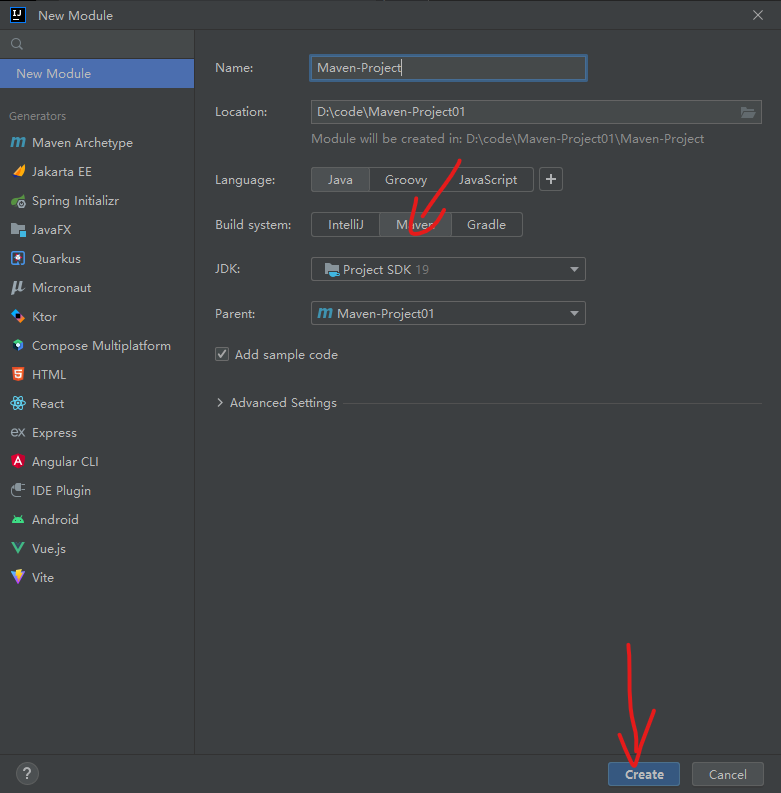Viewport: 781px width, 793px height.
Task: Click the IntelliJ IDEA logo icon
Action: coord(18,15)
